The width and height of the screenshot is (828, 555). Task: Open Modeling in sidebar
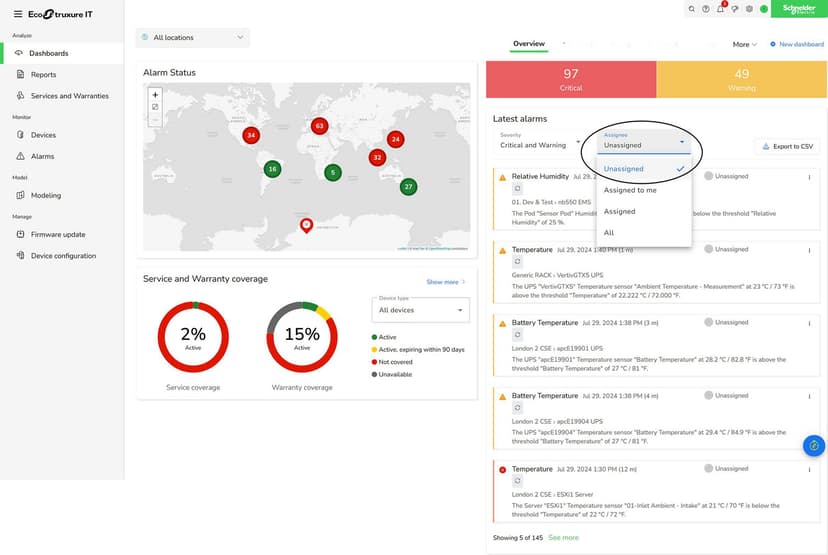click(62, 195)
